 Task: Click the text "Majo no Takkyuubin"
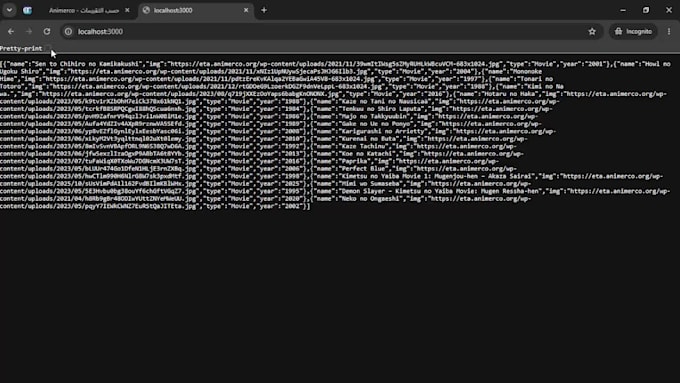tap(374, 116)
